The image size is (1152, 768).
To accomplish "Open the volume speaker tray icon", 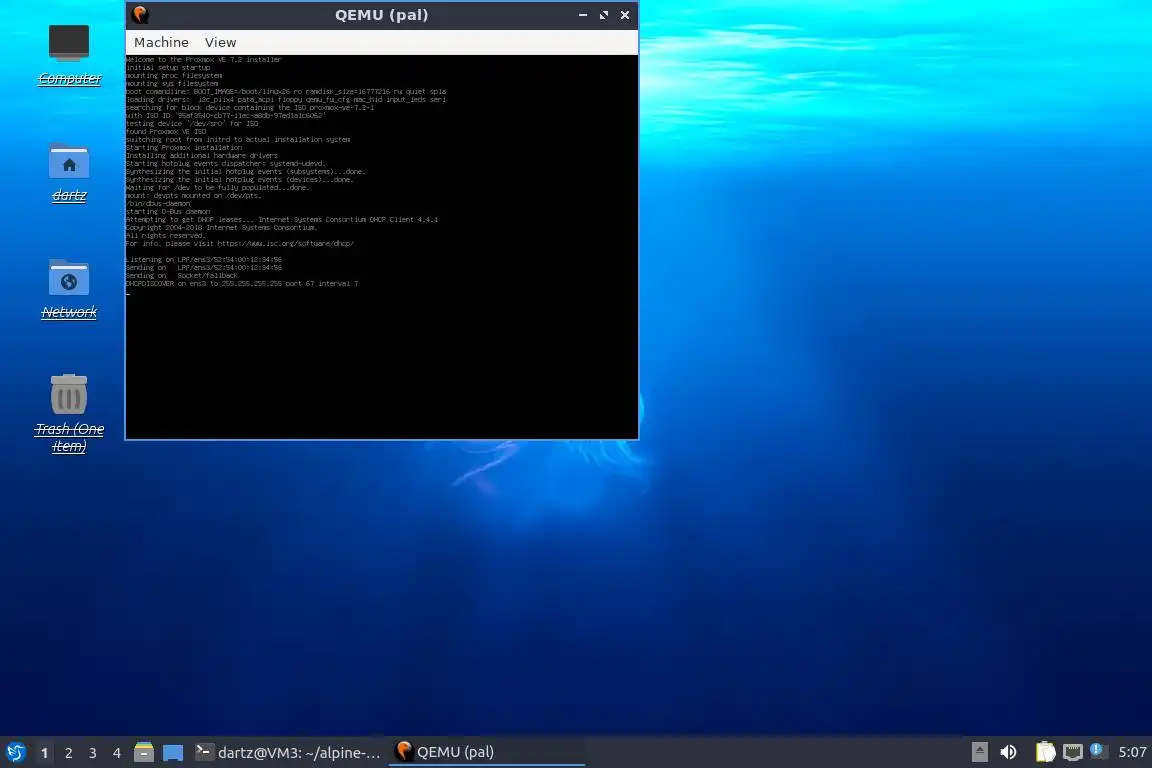I will (x=1009, y=752).
